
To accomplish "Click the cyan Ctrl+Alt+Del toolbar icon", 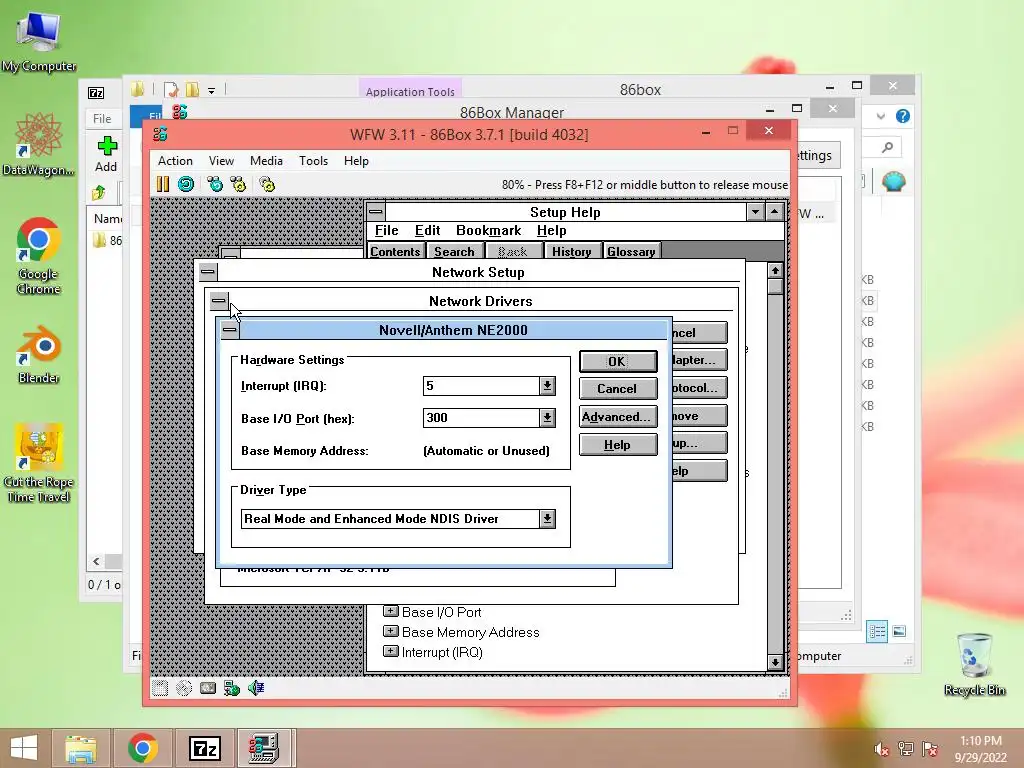I will point(215,184).
